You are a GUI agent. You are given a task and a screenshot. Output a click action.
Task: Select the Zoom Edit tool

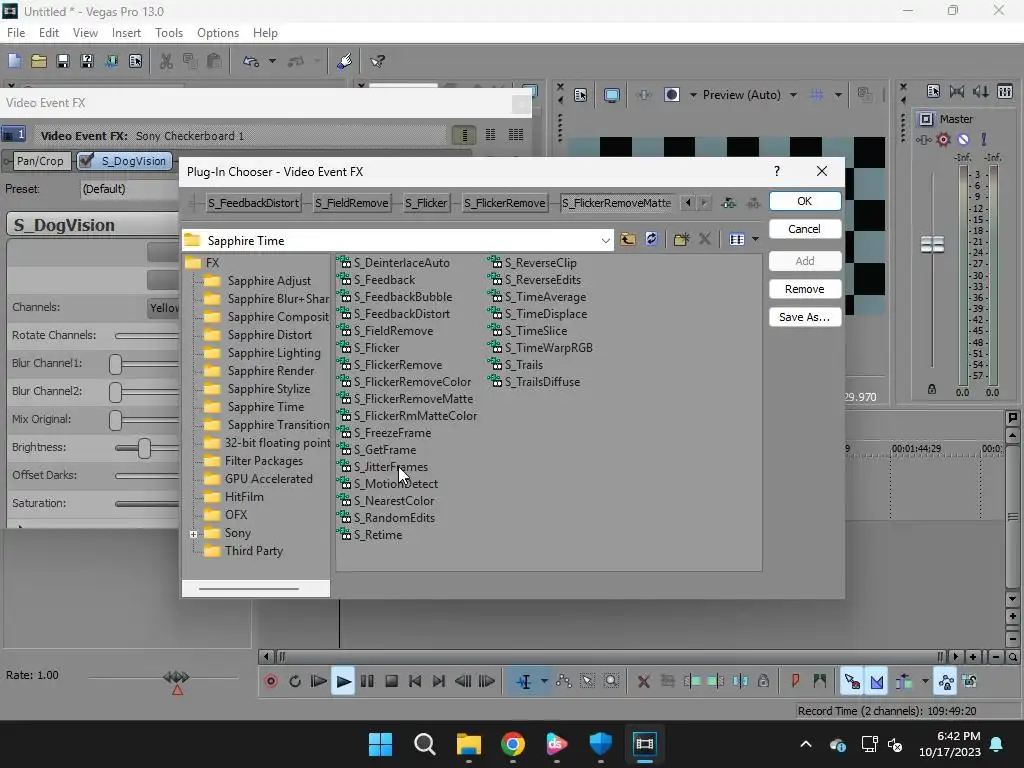tap(611, 681)
